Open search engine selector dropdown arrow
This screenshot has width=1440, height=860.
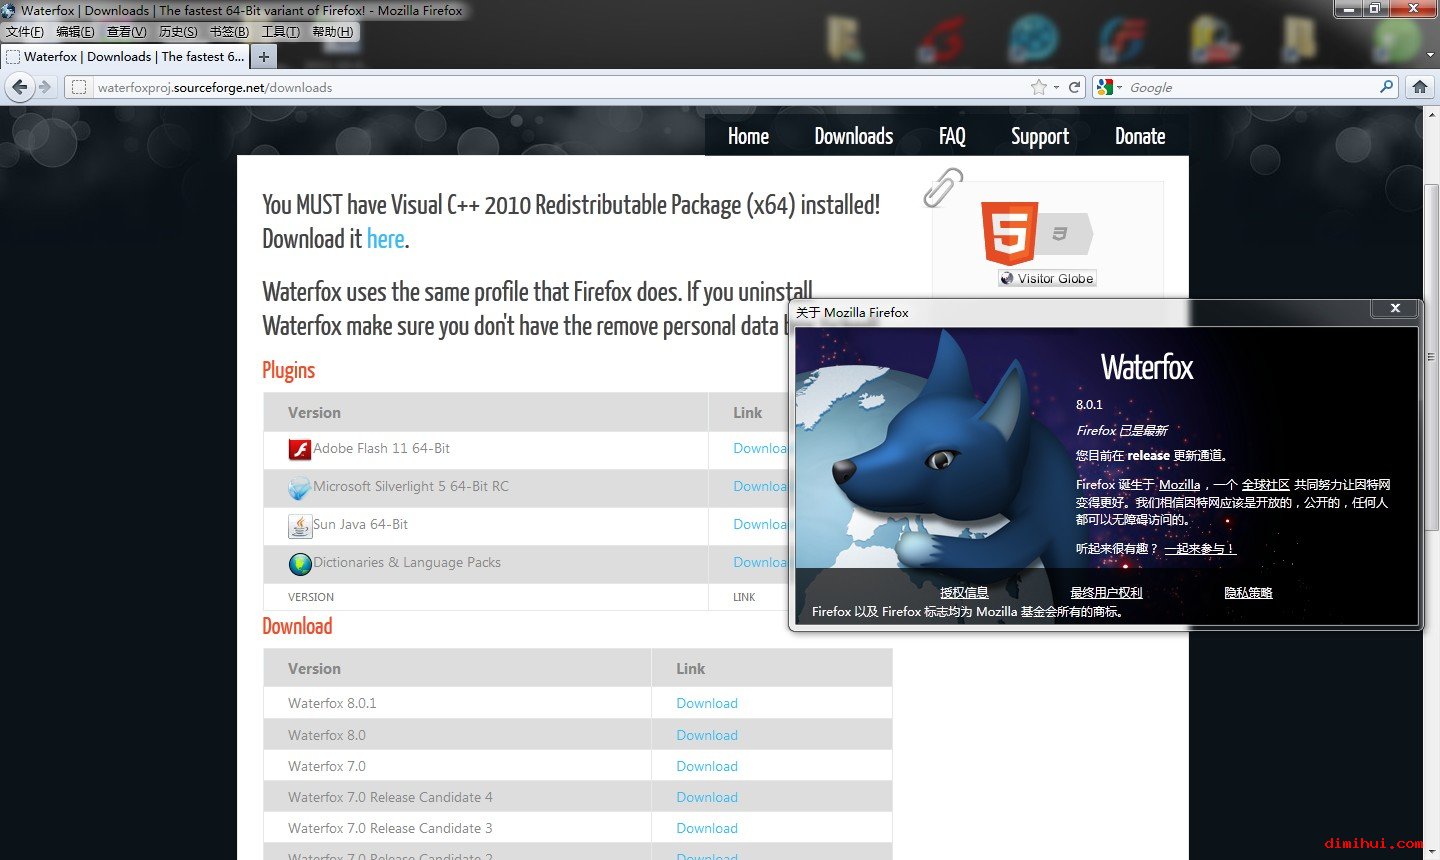1119,87
